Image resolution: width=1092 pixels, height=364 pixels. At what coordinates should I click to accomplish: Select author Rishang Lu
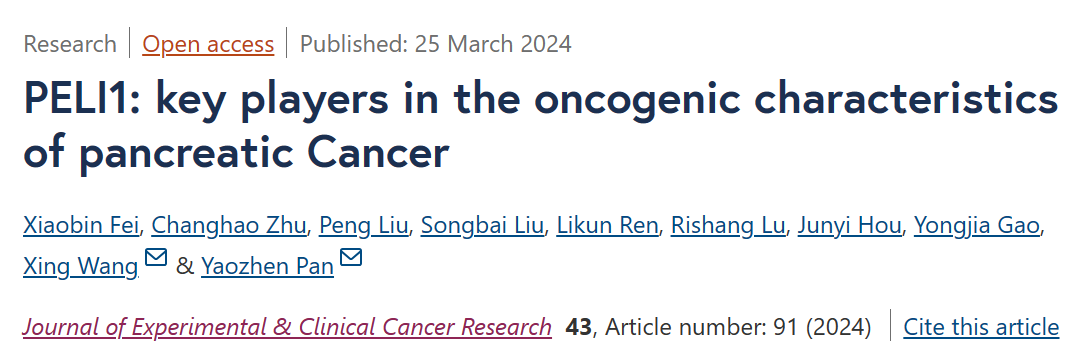(728, 225)
